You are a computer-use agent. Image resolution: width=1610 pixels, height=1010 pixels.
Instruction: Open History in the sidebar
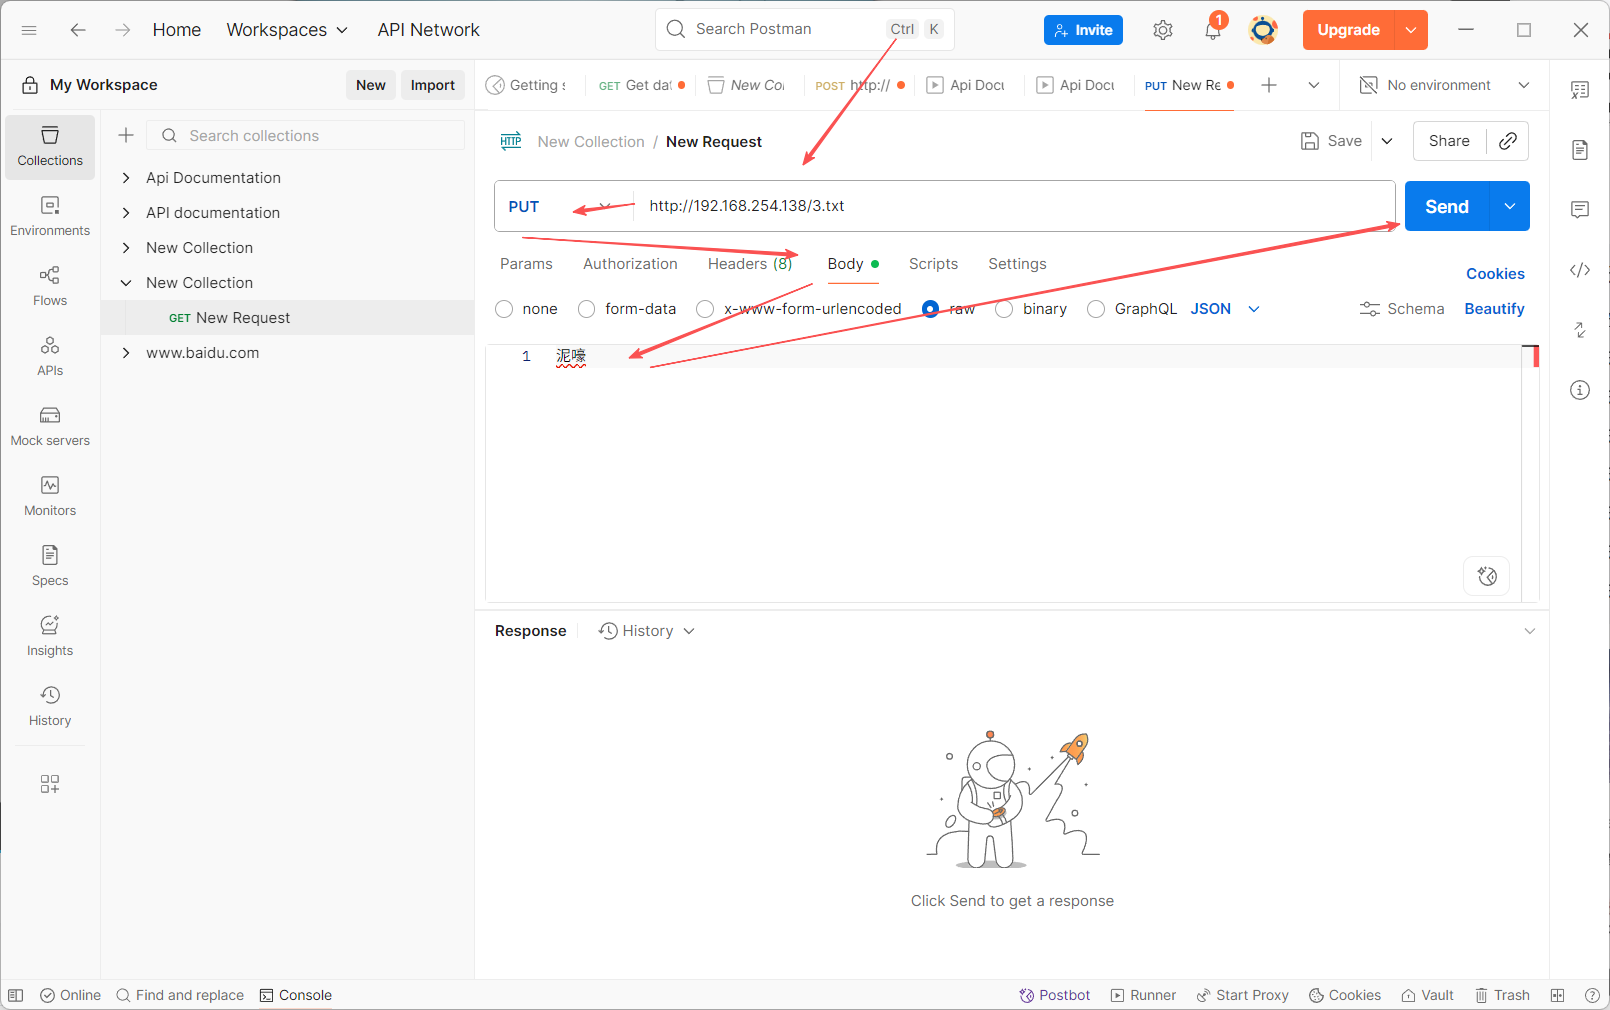pyautogui.click(x=50, y=707)
